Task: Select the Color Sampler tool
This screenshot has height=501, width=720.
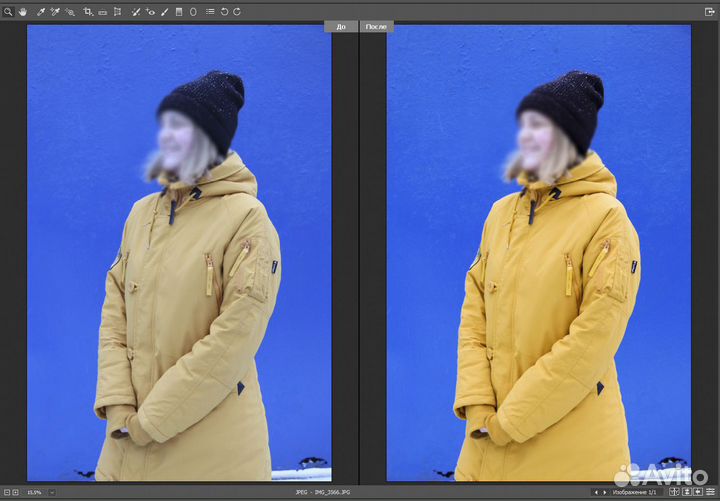Action: click(55, 12)
